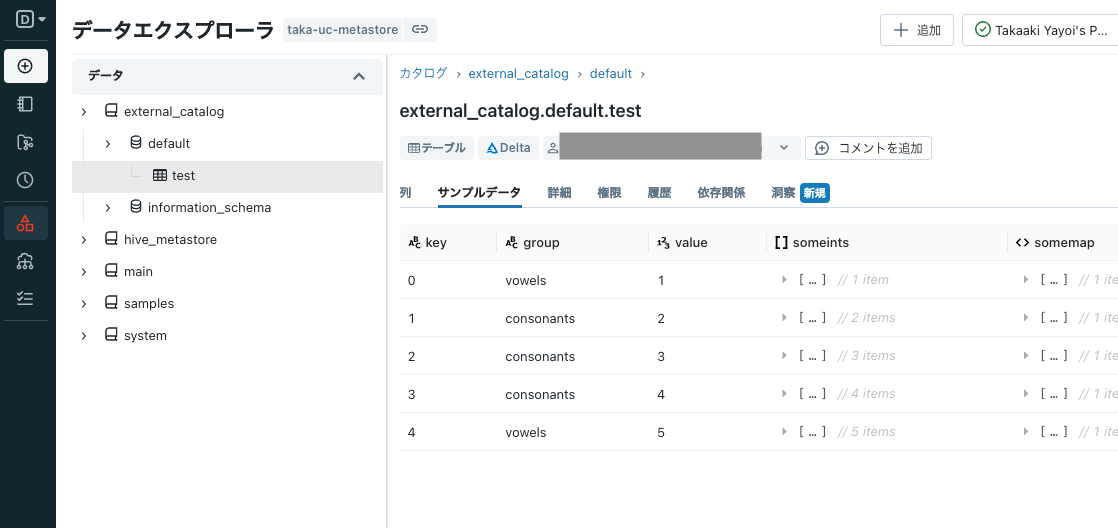This screenshot has height=528, width=1118.
Task: Open the Takaaki Yayoi's cluster selector
Action: 1040,30
